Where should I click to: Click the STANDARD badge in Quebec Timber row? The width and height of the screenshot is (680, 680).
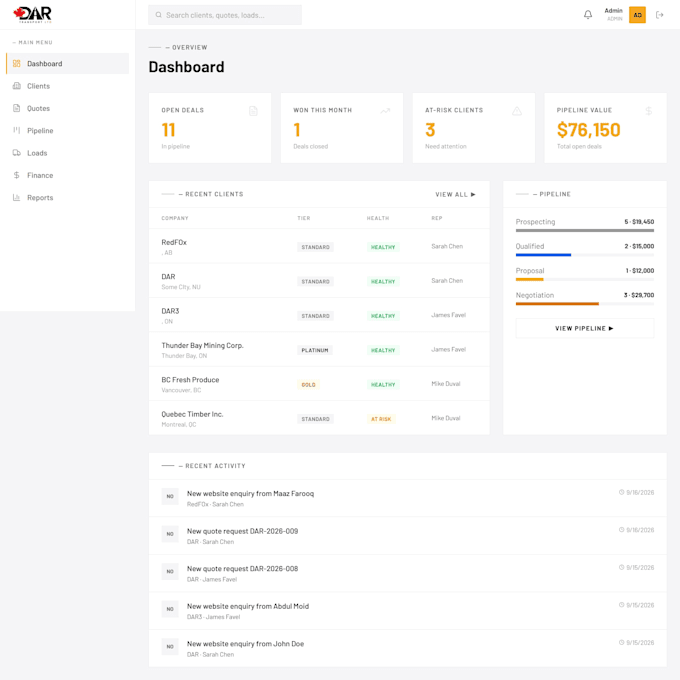(x=315, y=419)
